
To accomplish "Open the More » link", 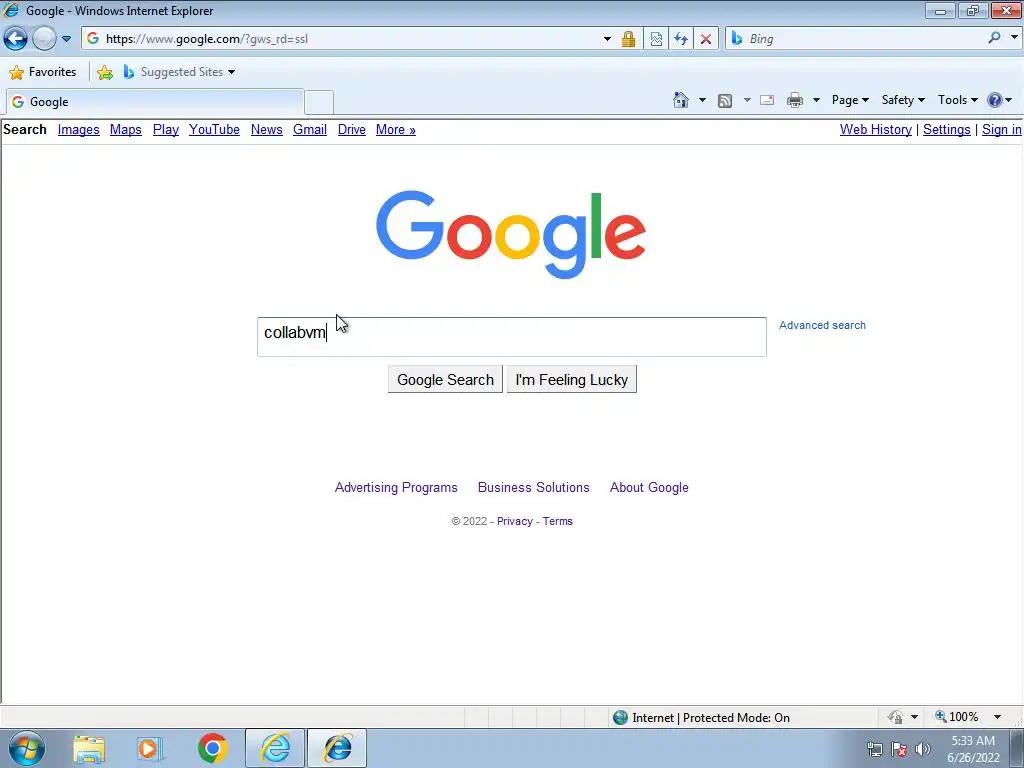I will (x=396, y=129).
